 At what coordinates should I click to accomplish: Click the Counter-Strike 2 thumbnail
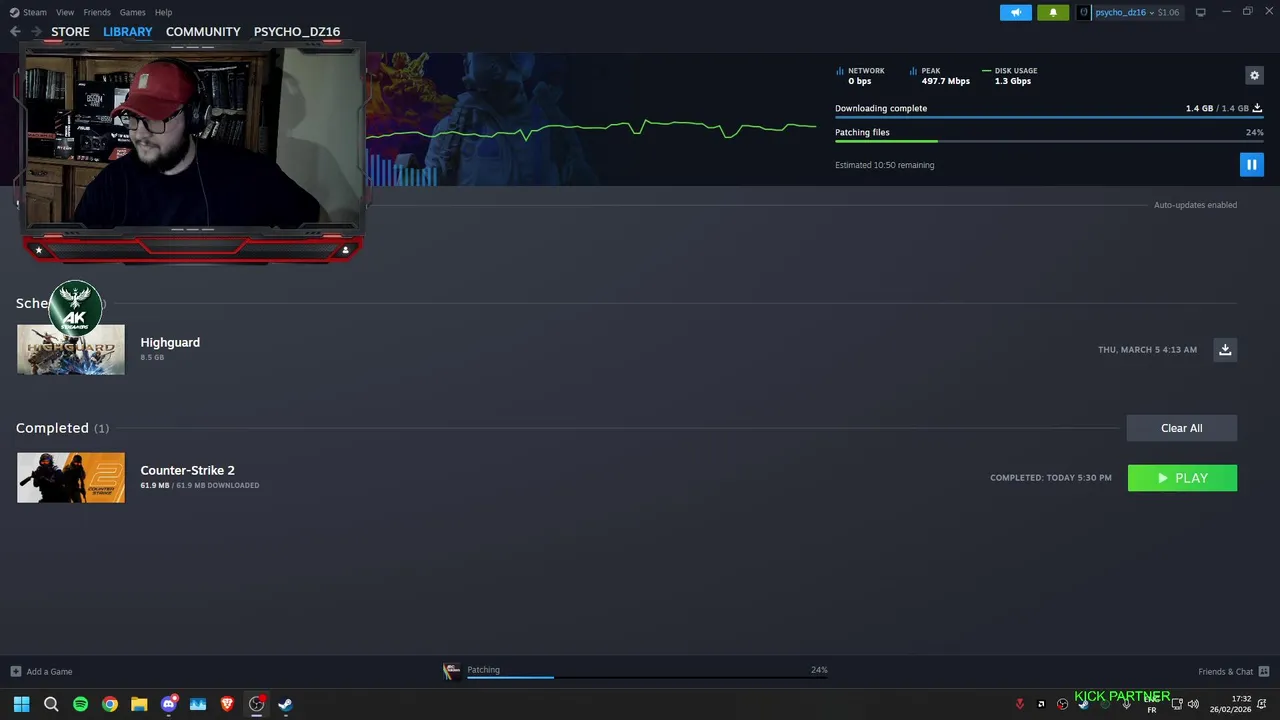[x=71, y=478]
